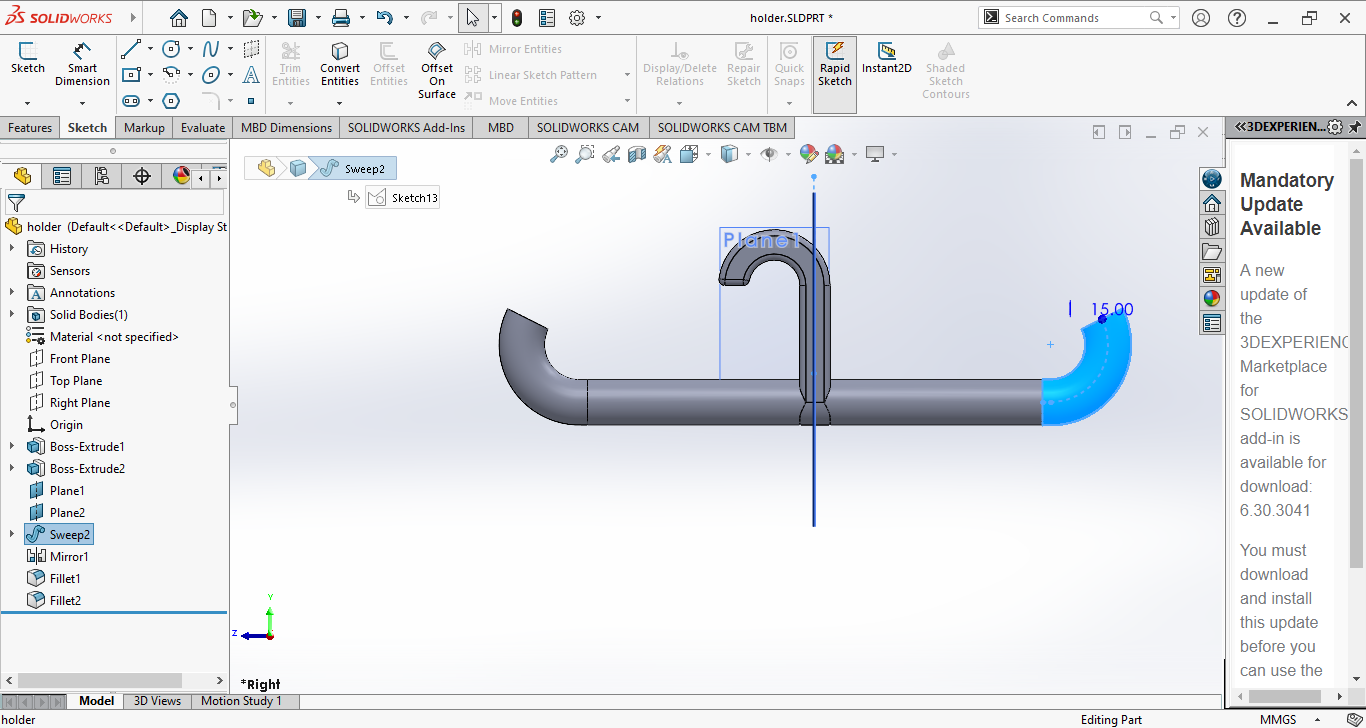Toggle Hide/Show Items eye icon
This screenshot has width=1366, height=728.
769,154
